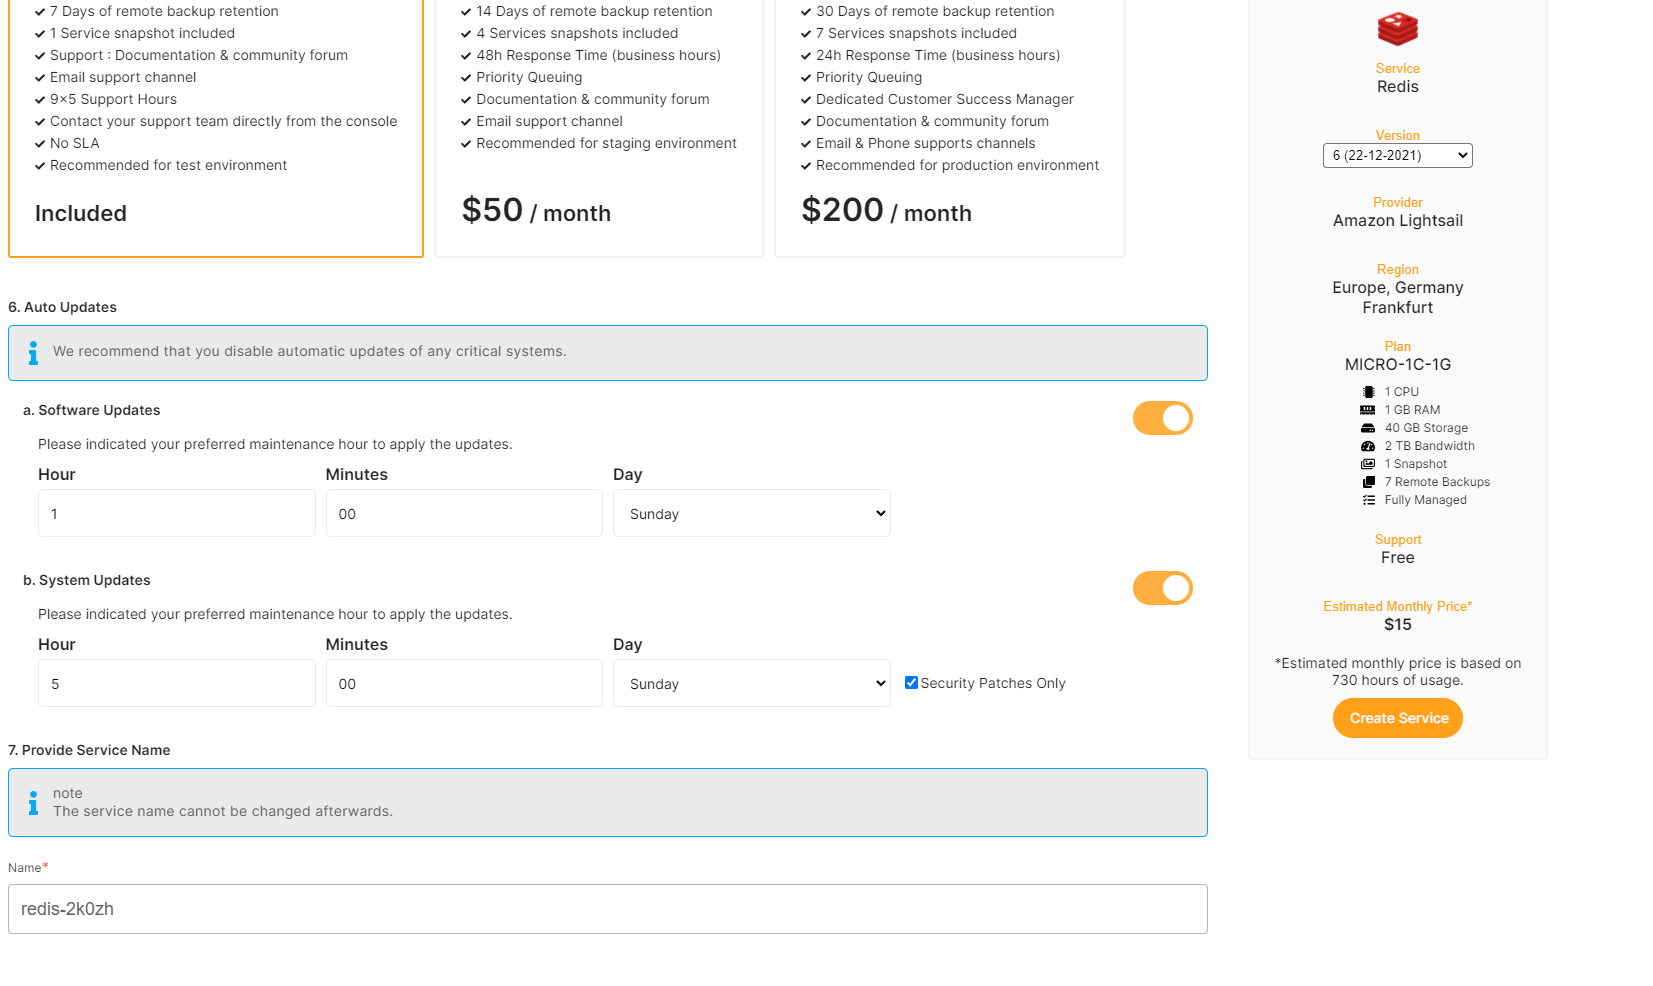Click the storage drive icon beside 40 GB Storage
Viewport: 1653px width, 986px height.
coord(1368,428)
